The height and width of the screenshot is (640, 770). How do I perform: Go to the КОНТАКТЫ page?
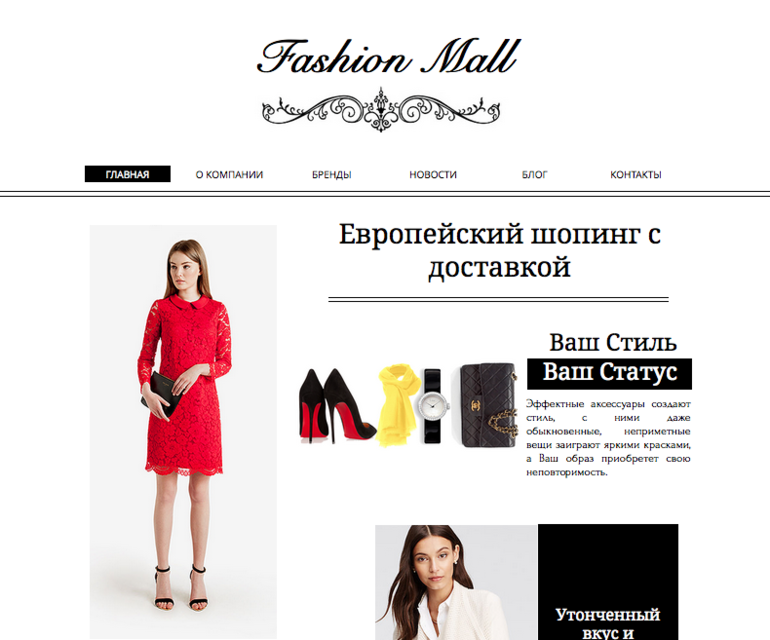(636, 174)
